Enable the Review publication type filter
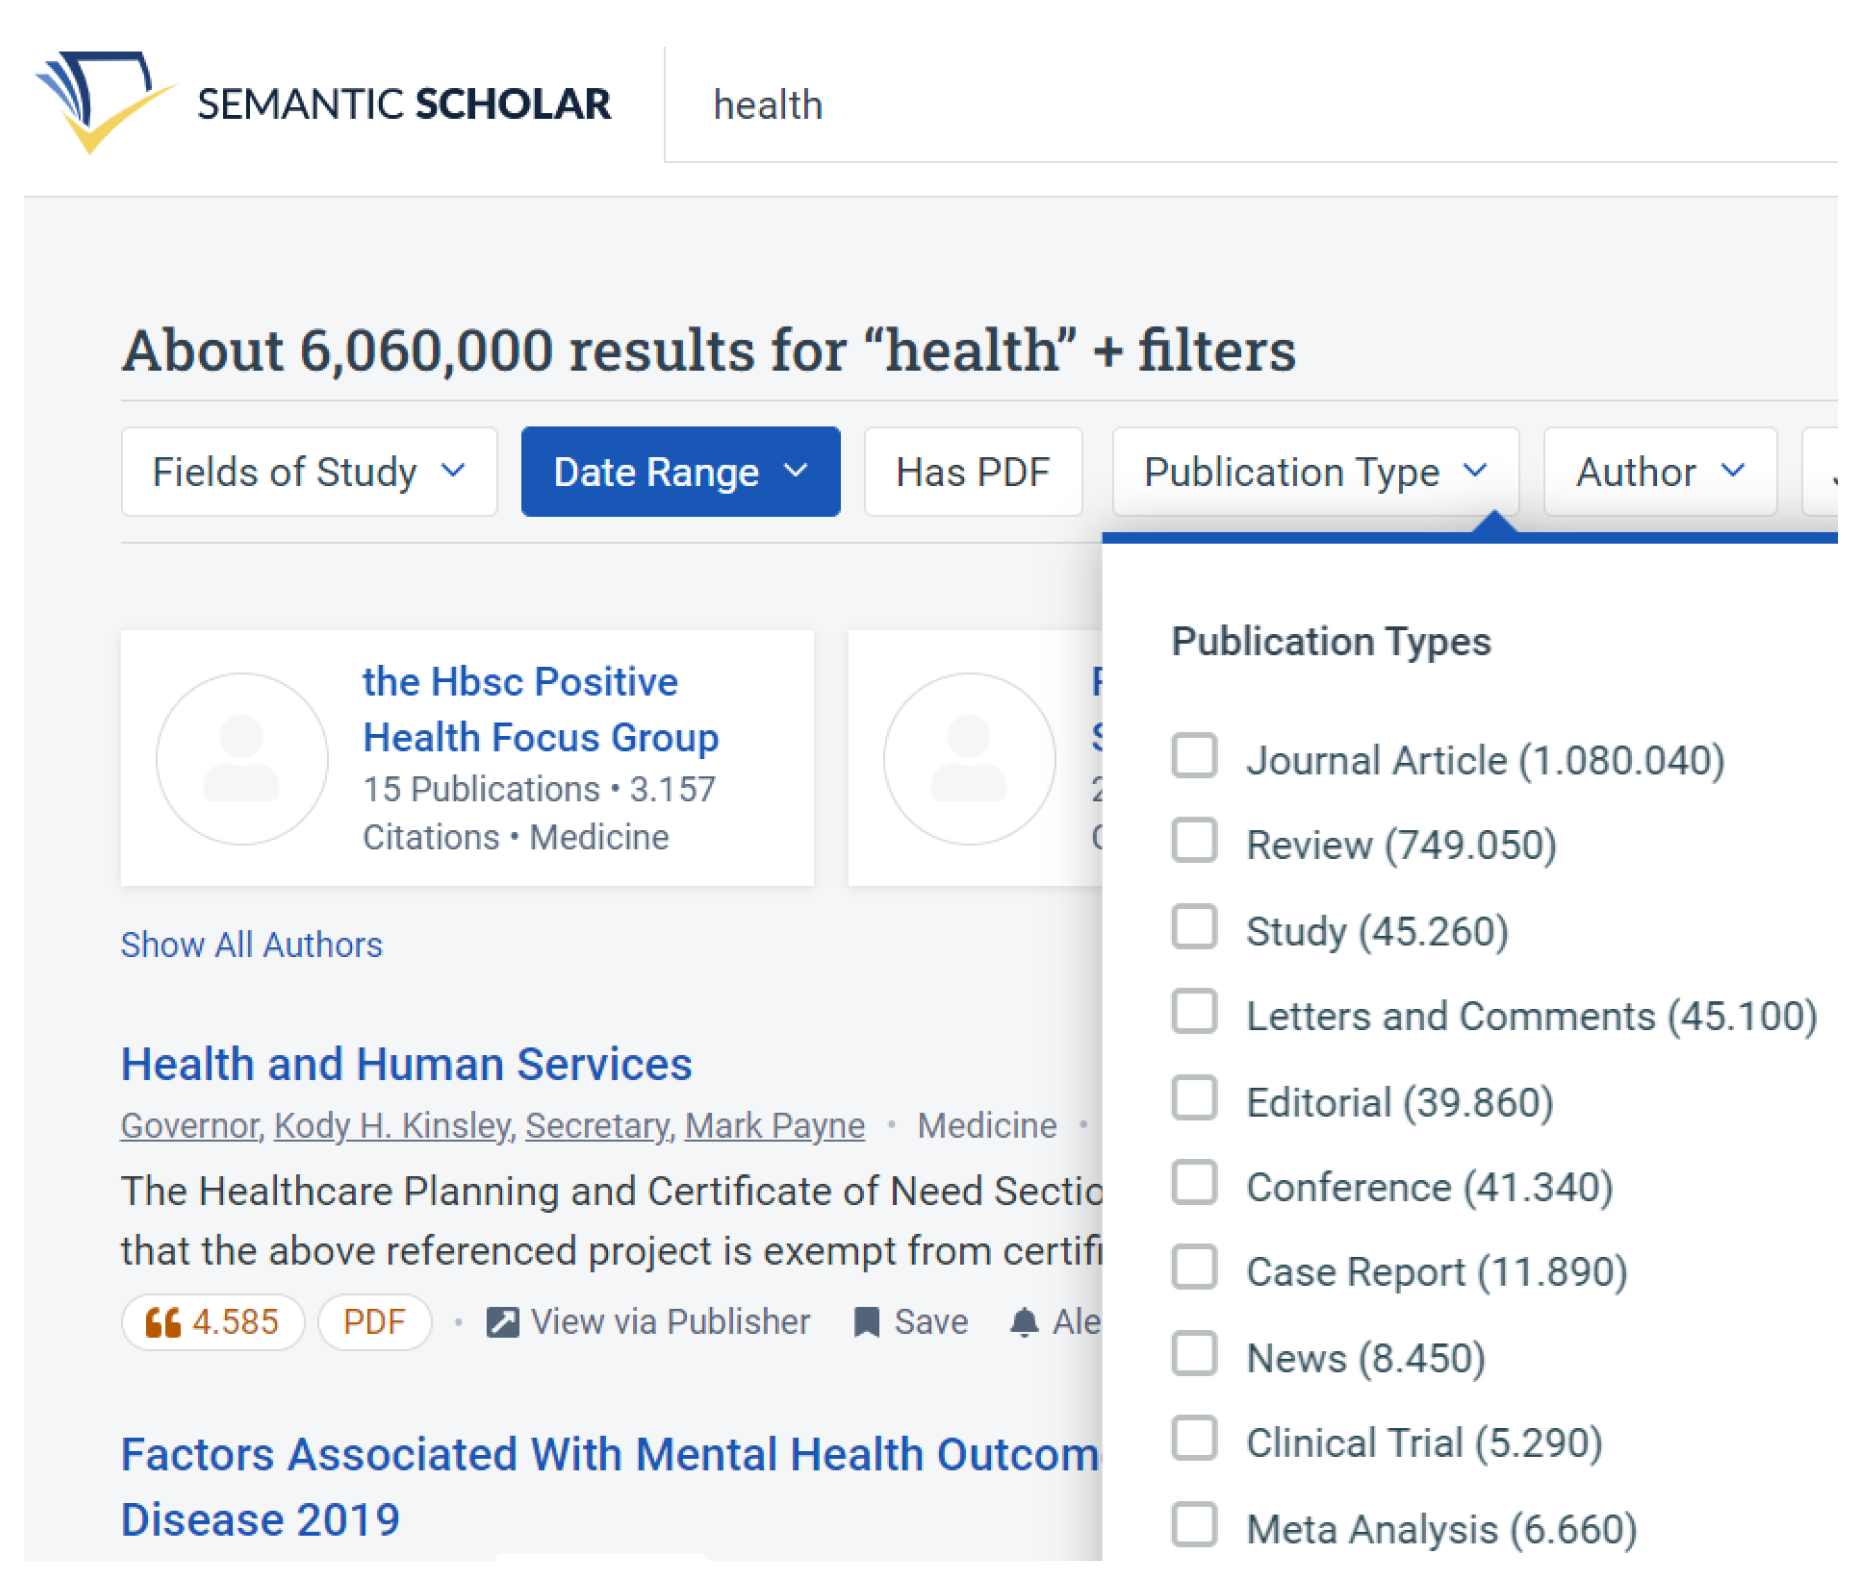Viewport: 1863px width, 1586px height. [1194, 841]
